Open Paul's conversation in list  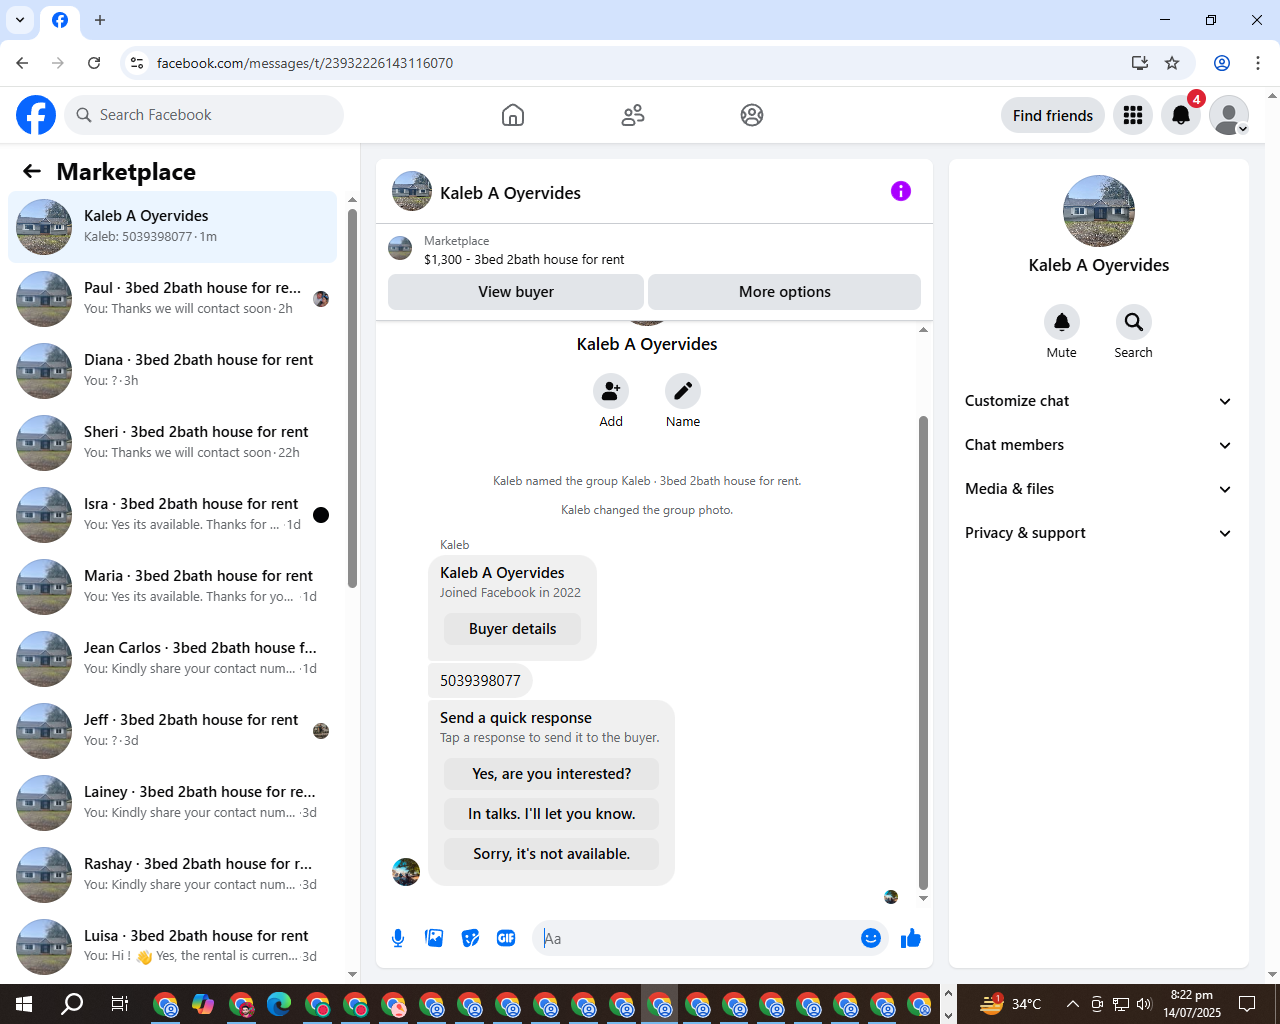pyautogui.click(x=172, y=299)
